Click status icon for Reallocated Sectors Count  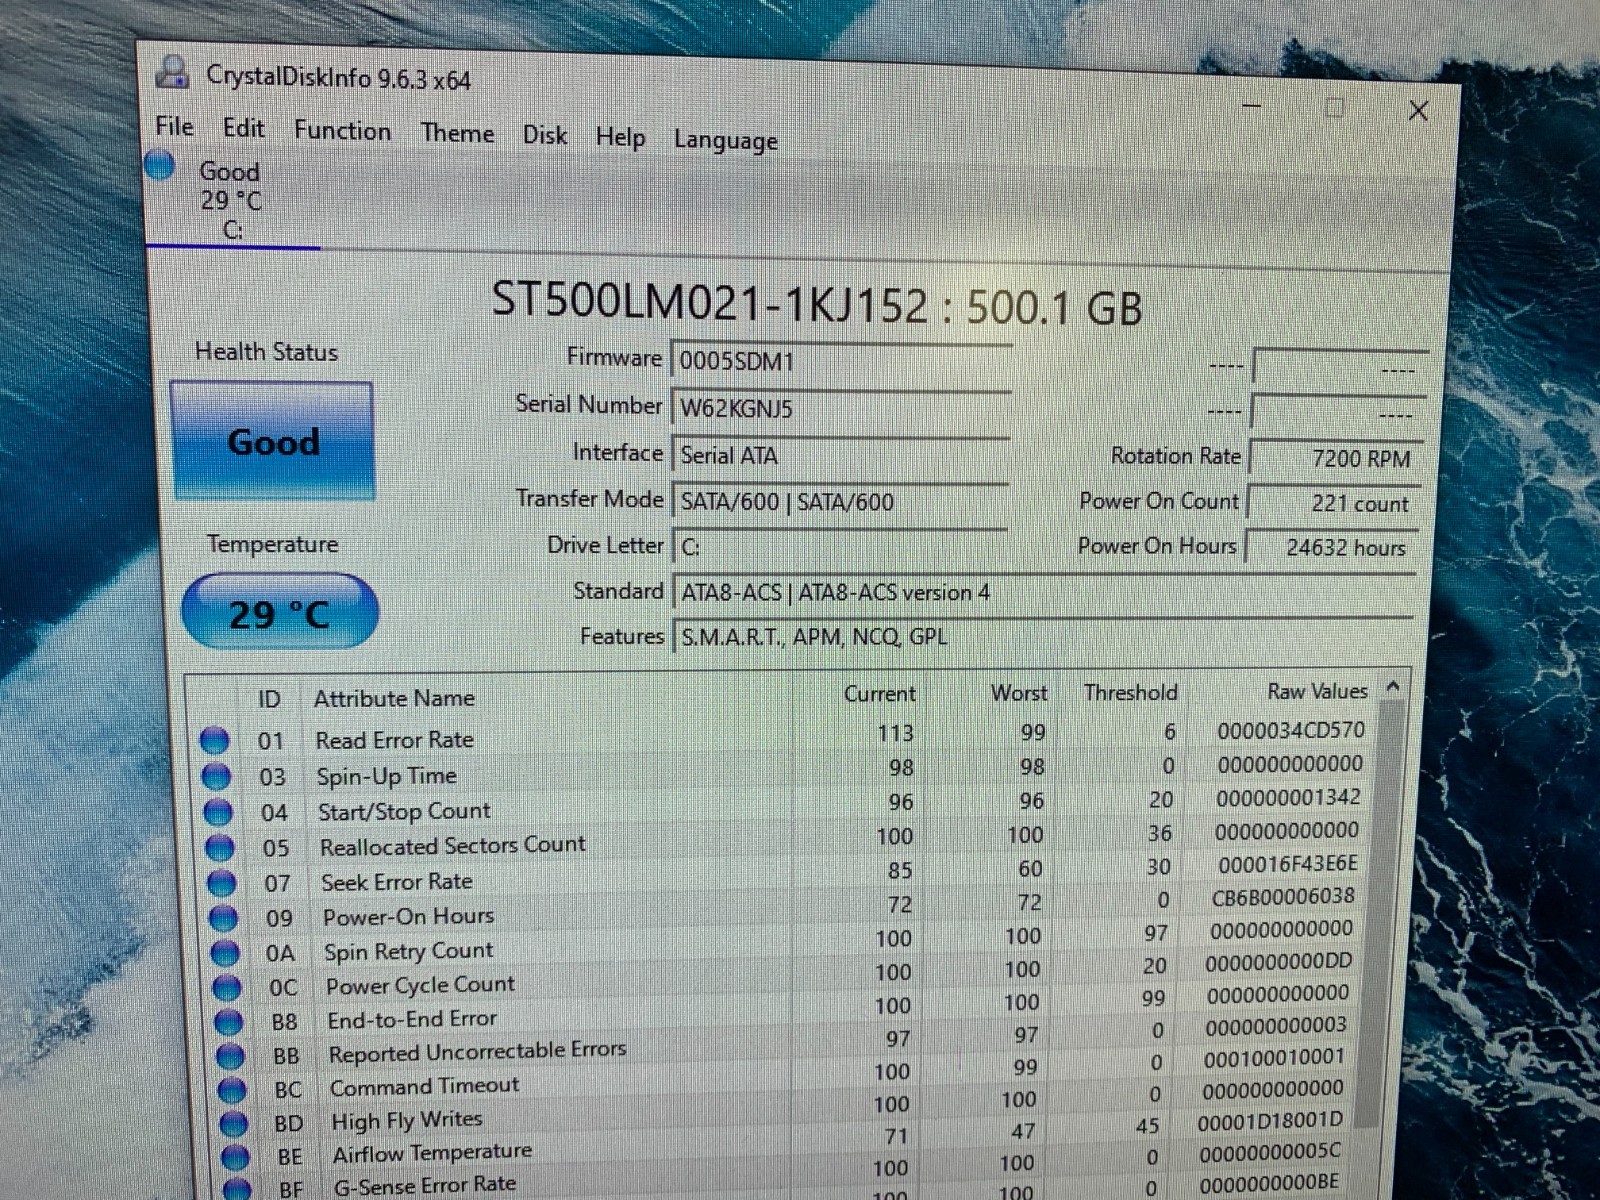pyautogui.click(x=219, y=848)
